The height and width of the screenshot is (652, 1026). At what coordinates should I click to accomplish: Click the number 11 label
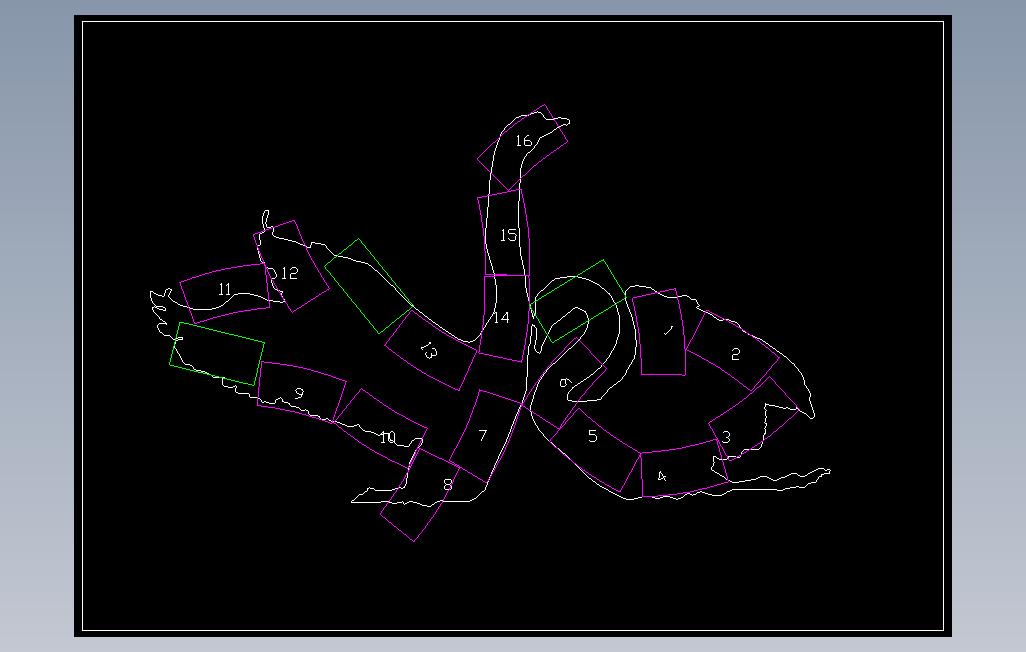point(224,289)
